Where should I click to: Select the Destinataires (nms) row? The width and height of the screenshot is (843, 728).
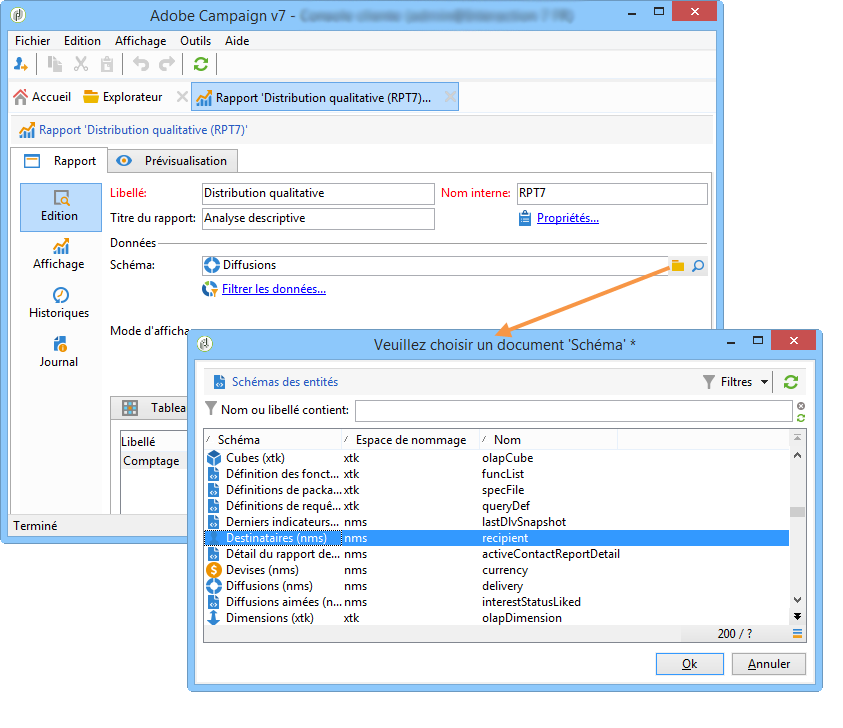coord(496,538)
